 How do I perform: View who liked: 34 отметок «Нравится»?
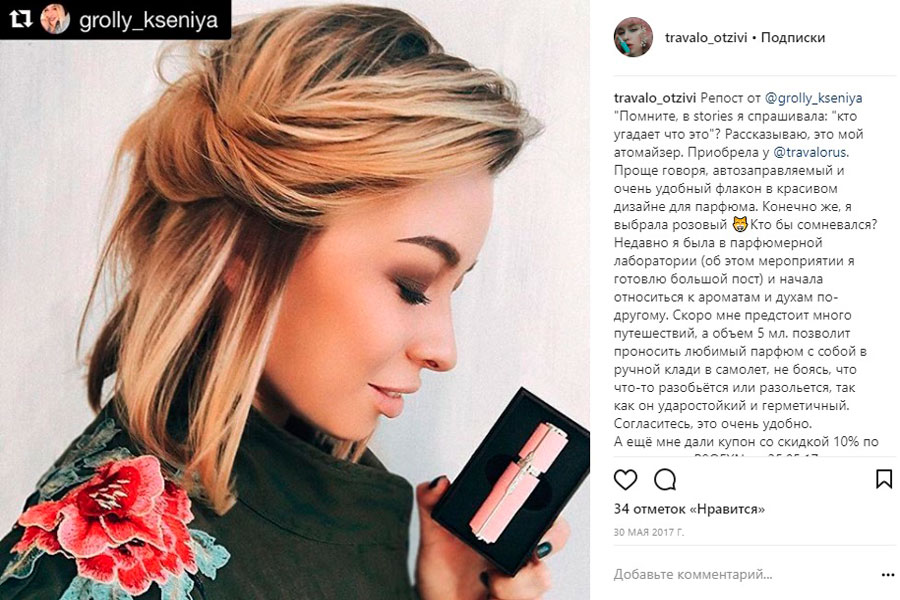[689, 509]
